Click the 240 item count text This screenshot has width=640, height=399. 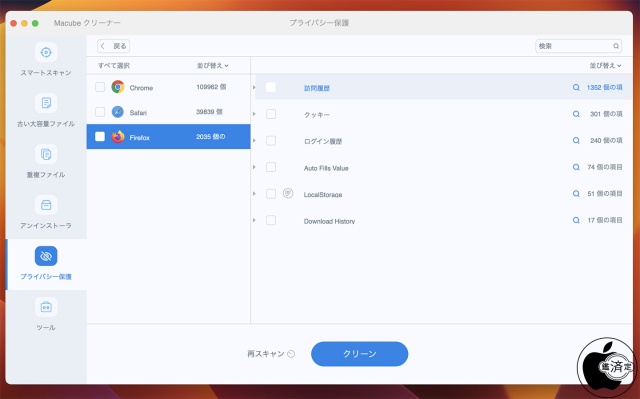click(x=606, y=141)
